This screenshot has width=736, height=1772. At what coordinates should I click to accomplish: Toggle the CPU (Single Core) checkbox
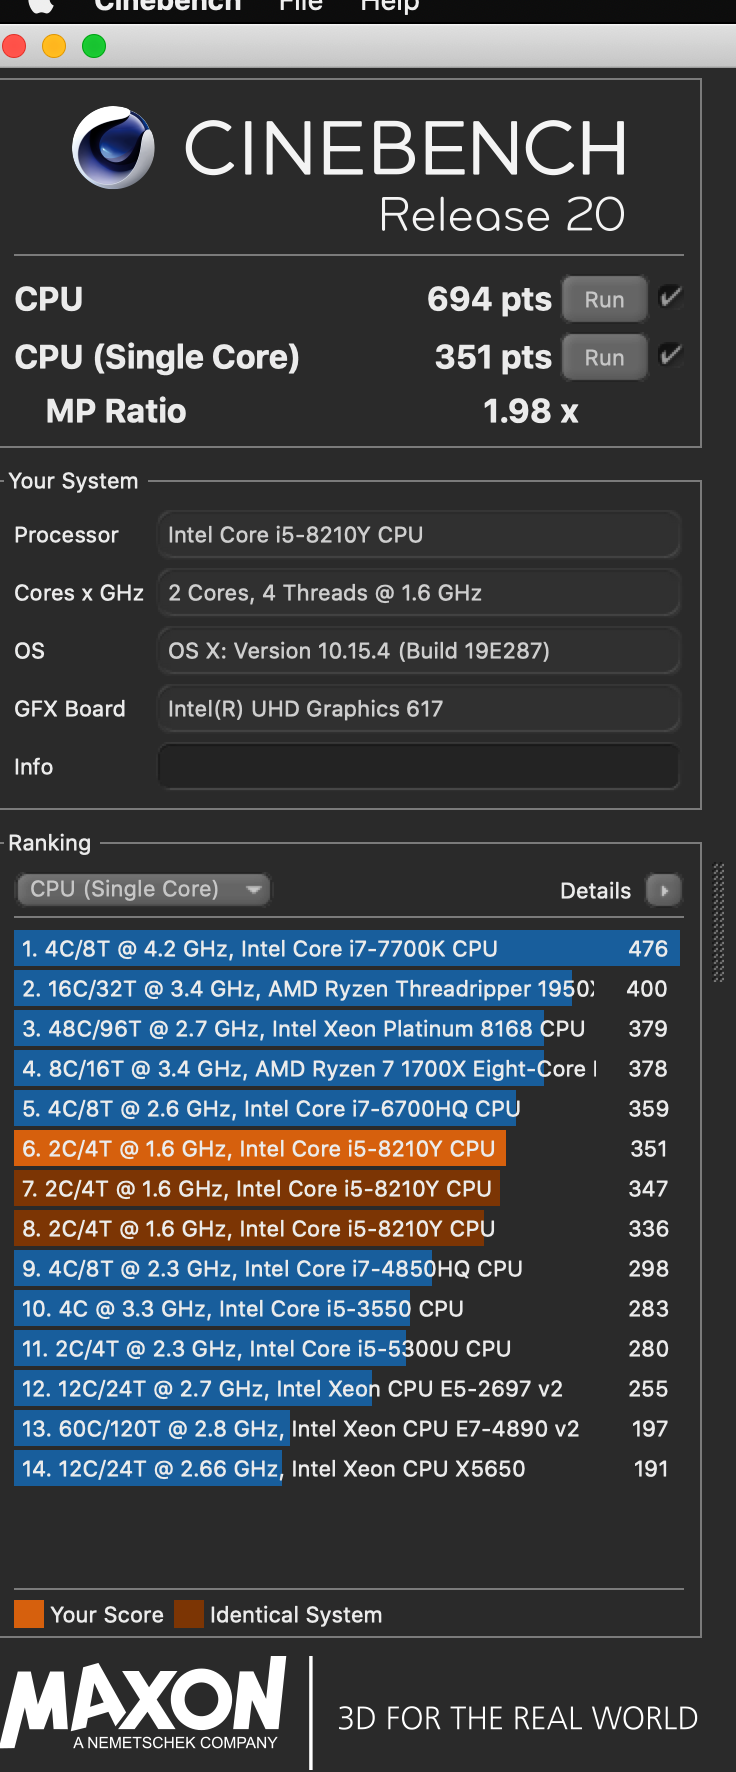(x=671, y=355)
